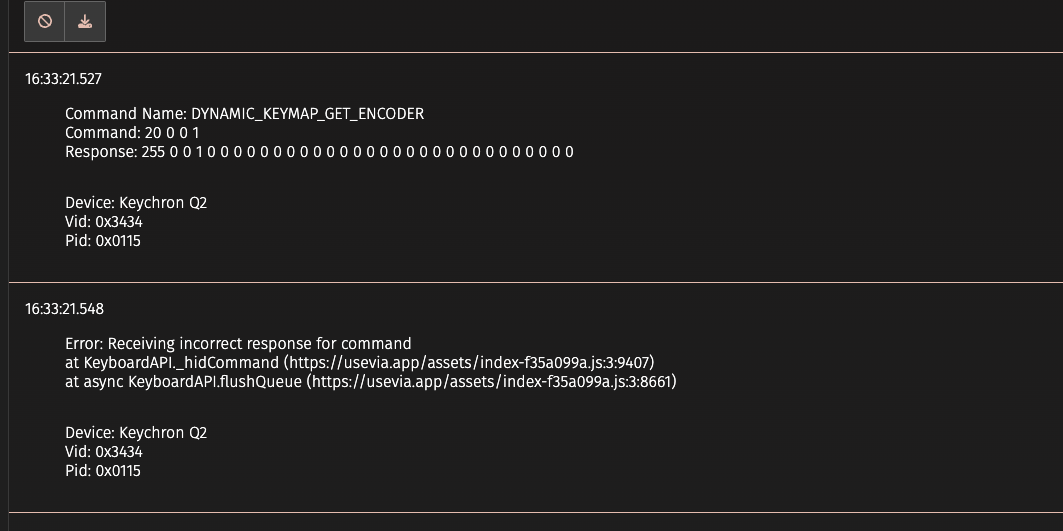Click the Pid: 0x0115 line in the error entry
The height and width of the screenshot is (531, 1063).
click(x=103, y=471)
